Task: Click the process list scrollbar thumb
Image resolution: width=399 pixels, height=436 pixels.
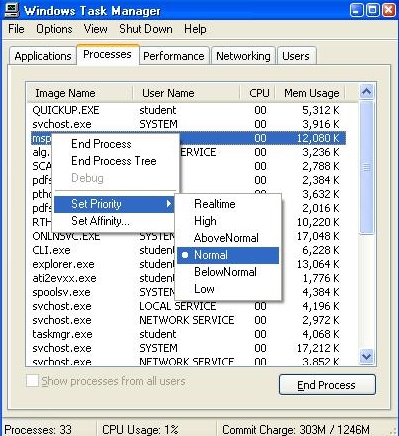Action: pos(366,168)
